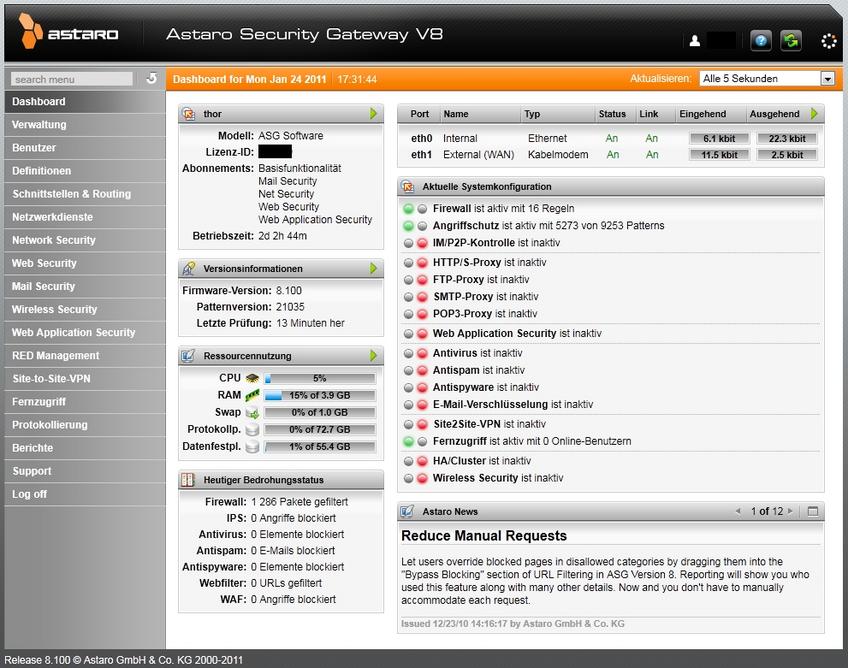Viewport: 848px width, 668px height.
Task: Go to next Astaro News item
Action: pyautogui.click(x=790, y=511)
